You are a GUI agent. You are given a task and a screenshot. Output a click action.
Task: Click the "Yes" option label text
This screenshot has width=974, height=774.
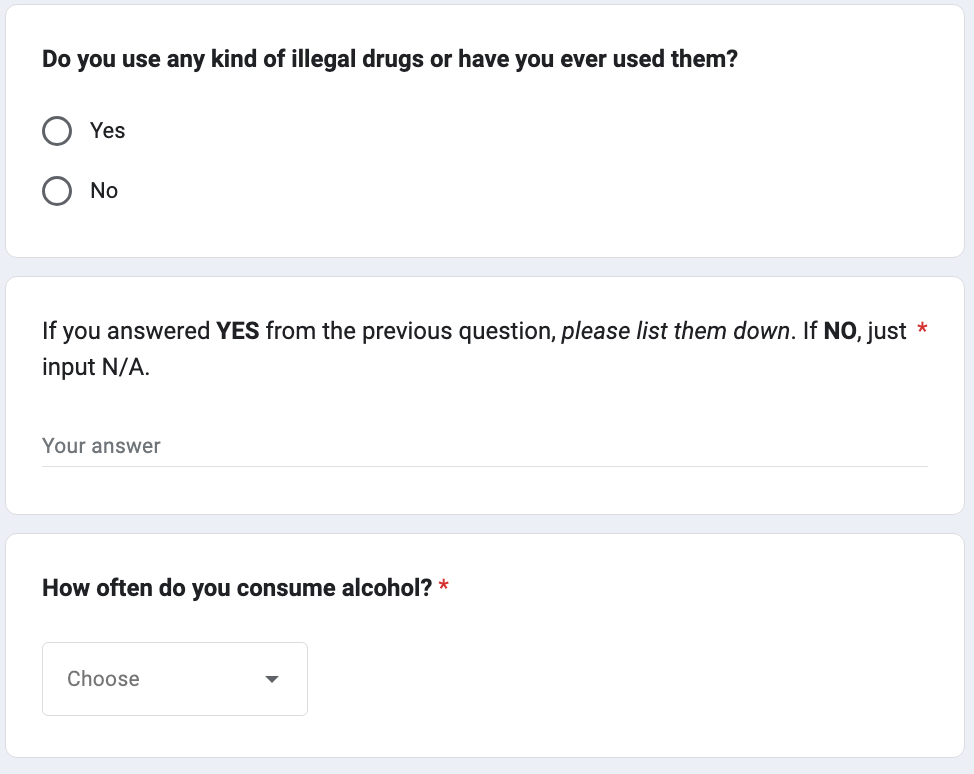[x=107, y=131]
